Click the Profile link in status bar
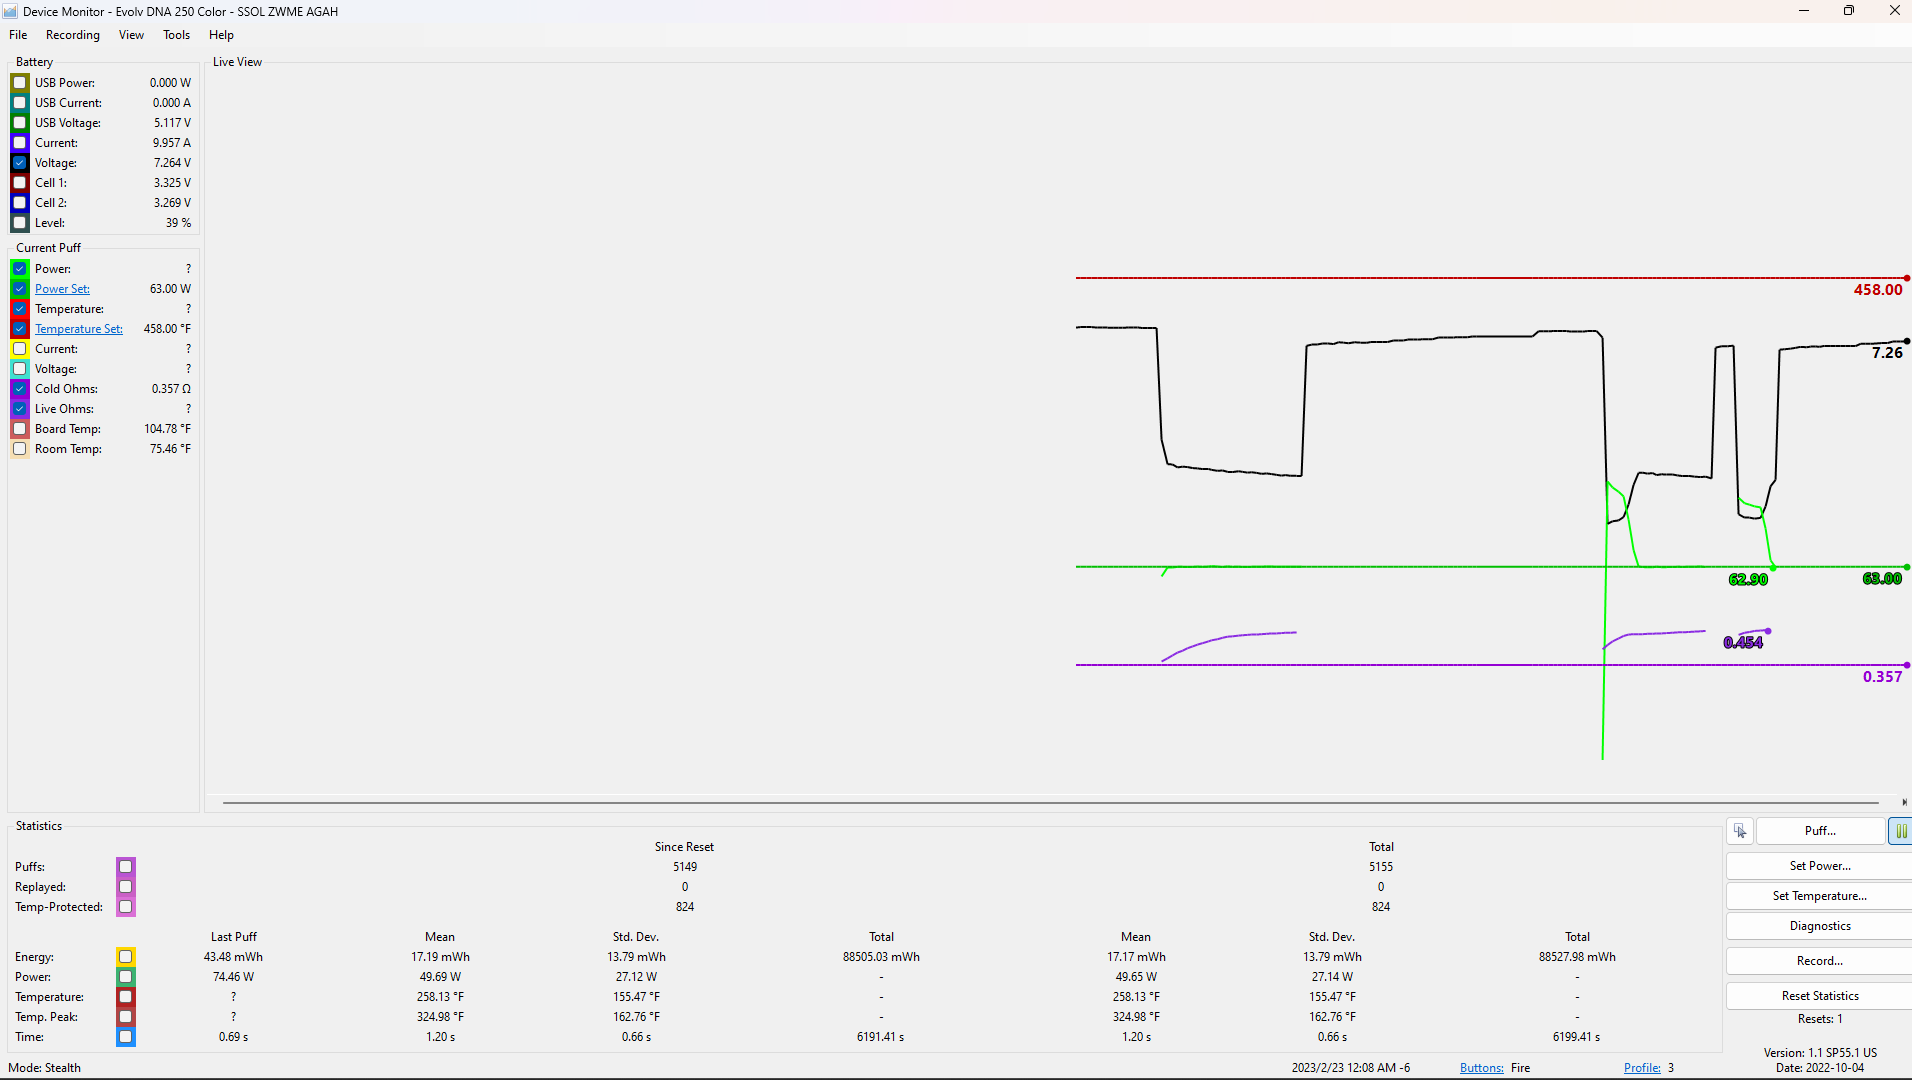 (x=1642, y=1068)
